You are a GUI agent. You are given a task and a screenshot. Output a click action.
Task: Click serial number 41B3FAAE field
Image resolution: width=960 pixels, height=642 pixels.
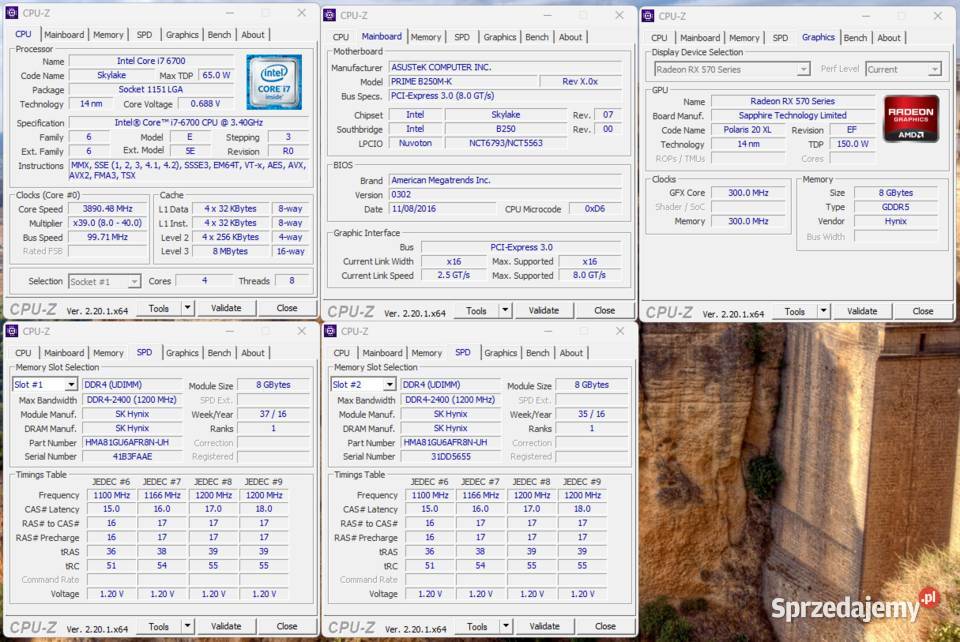coord(132,457)
